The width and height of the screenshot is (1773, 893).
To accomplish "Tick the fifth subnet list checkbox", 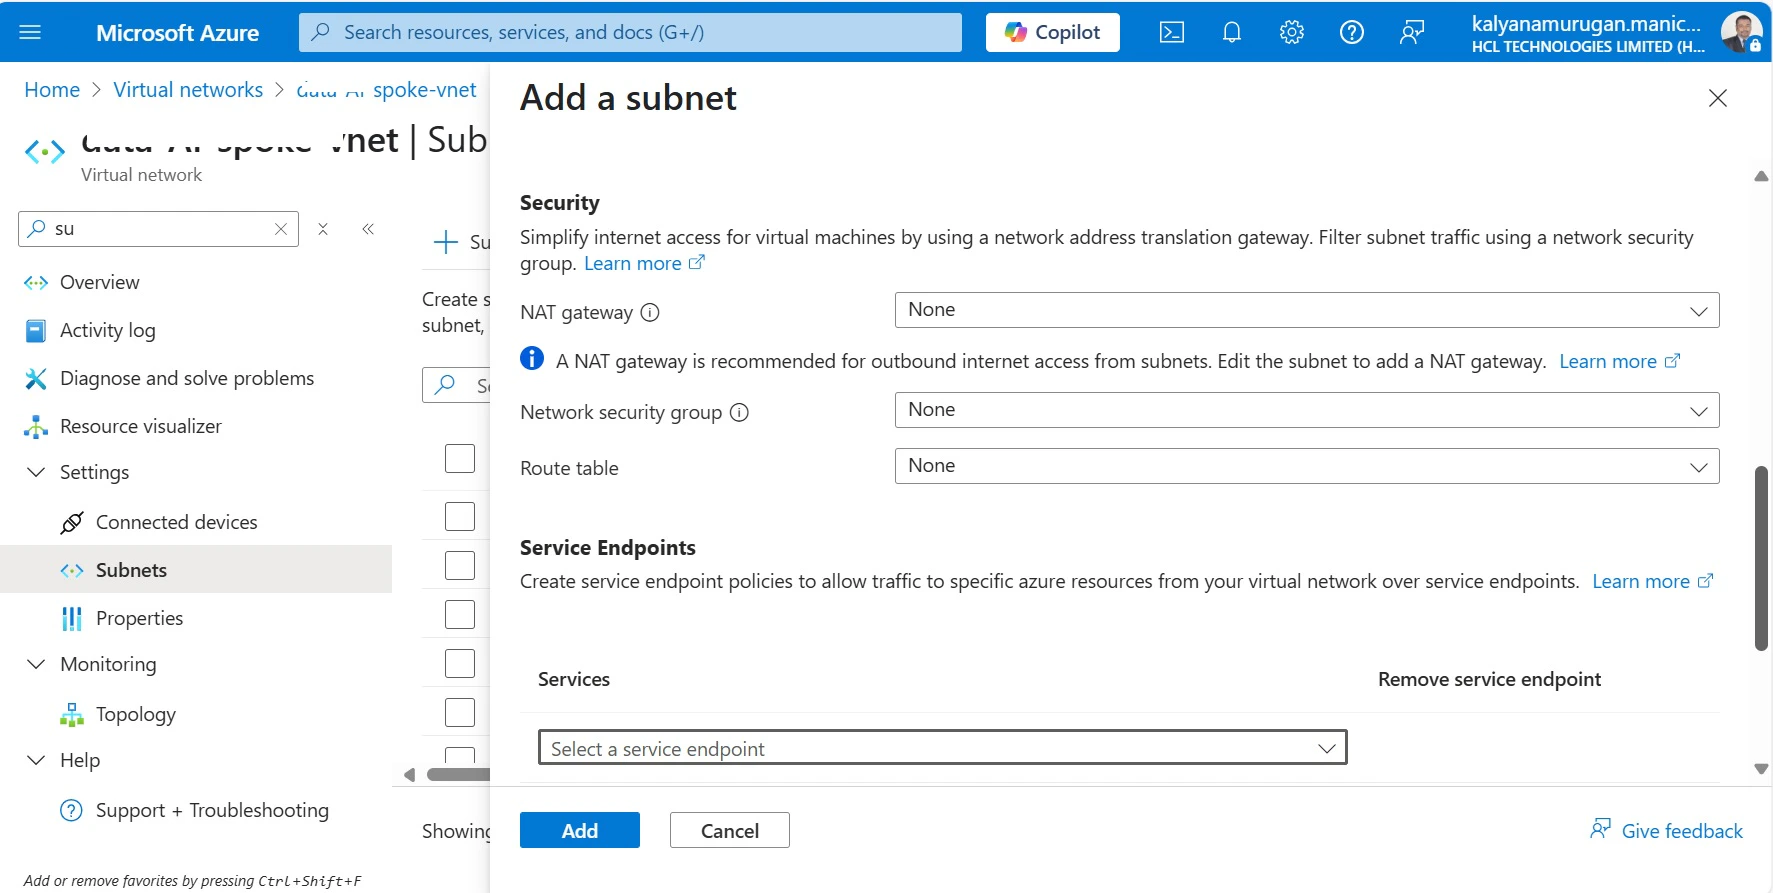I will [460, 664].
